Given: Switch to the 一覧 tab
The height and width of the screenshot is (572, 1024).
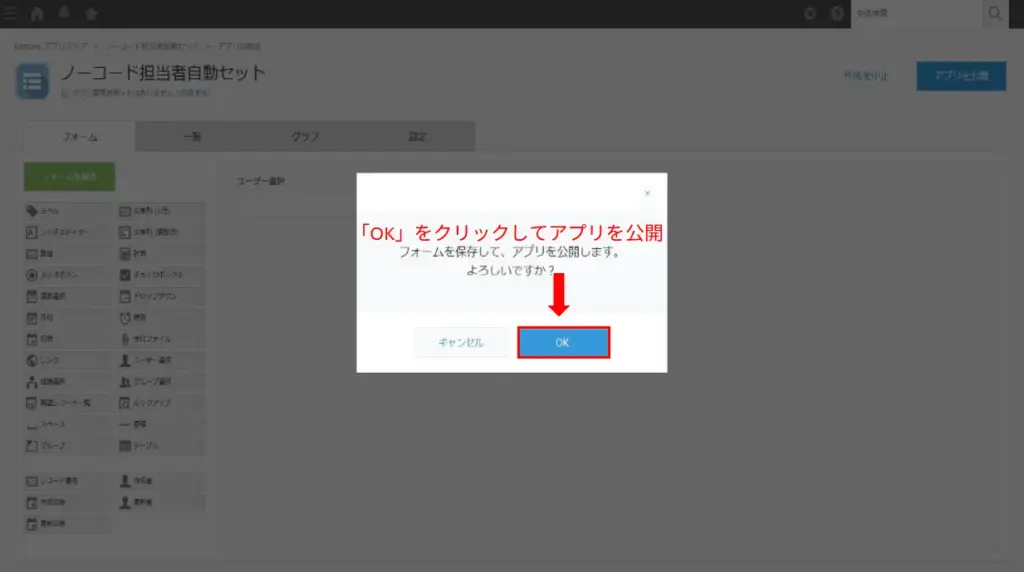Looking at the screenshot, I should click(x=192, y=136).
